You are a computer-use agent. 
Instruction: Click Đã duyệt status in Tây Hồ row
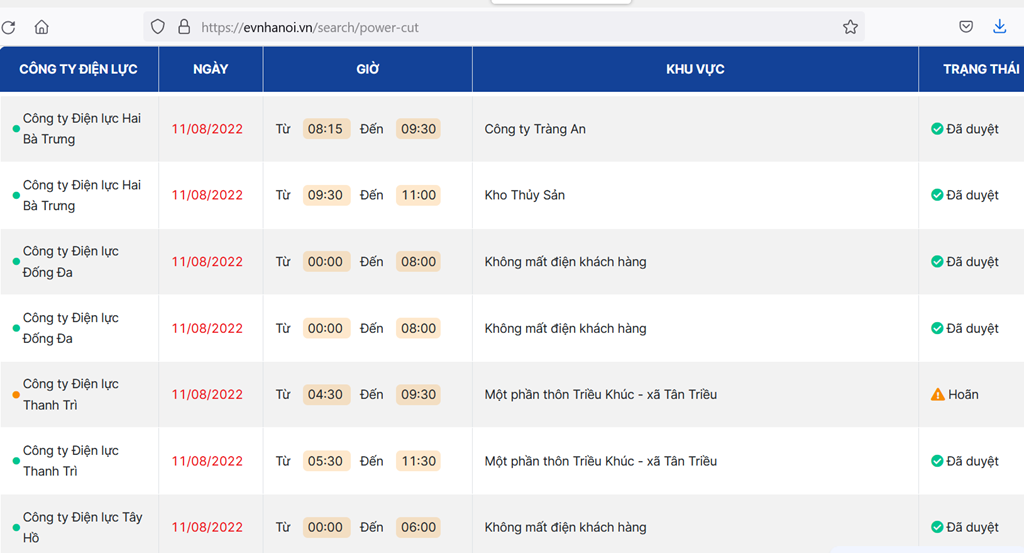tap(972, 527)
